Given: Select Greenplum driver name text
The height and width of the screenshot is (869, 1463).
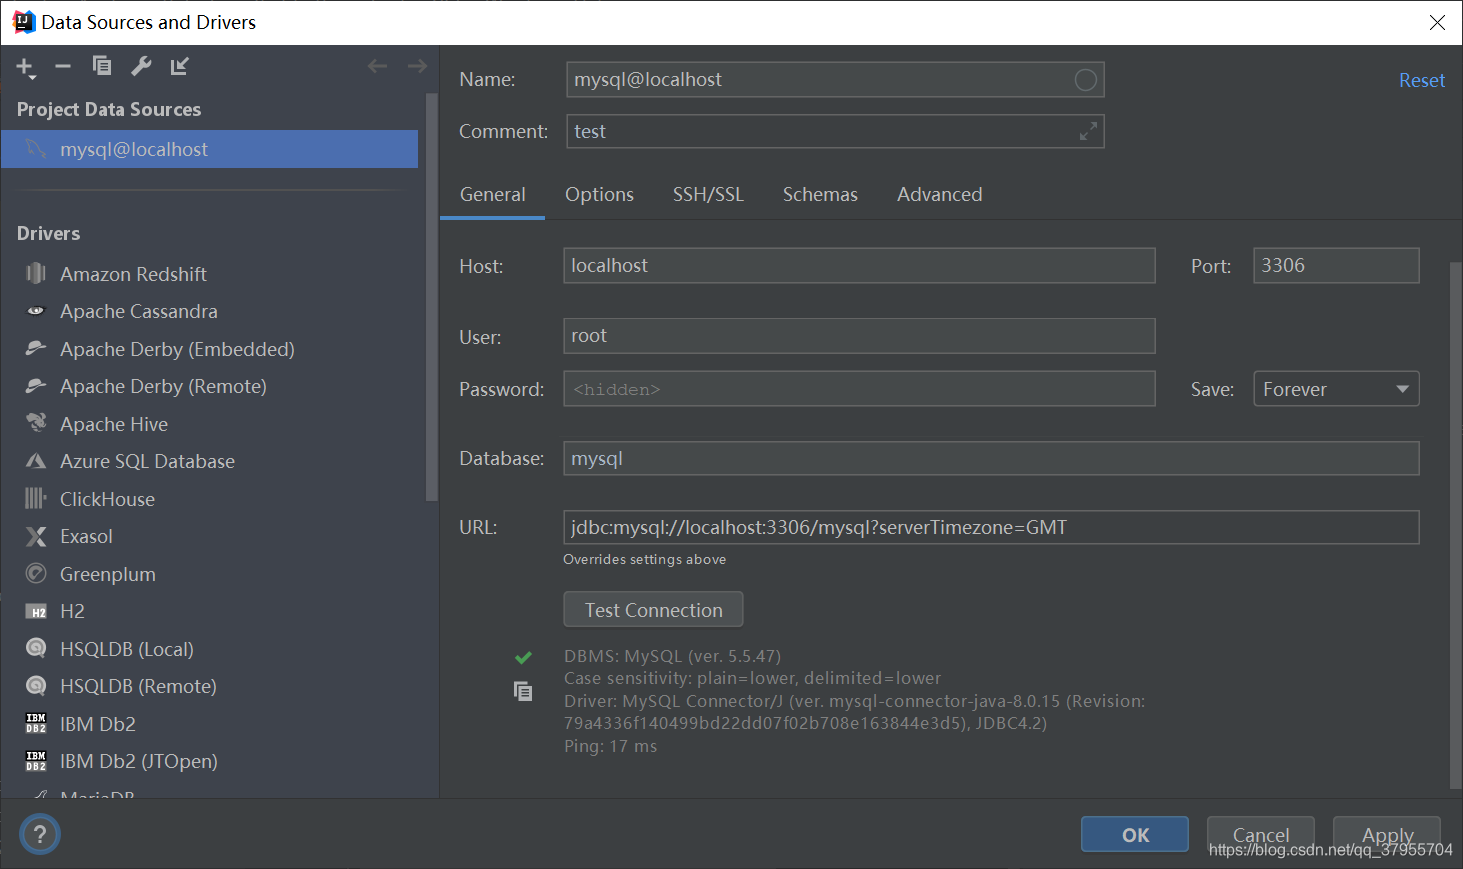Looking at the screenshot, I should pos(108,574).
